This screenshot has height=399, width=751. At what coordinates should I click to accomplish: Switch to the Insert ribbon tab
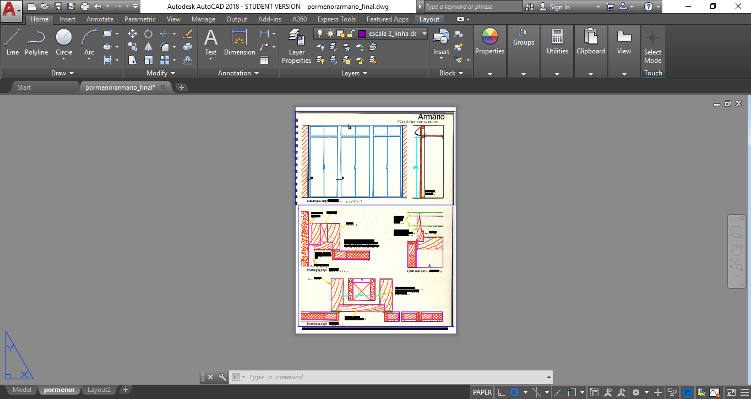[x=68, y=19]
